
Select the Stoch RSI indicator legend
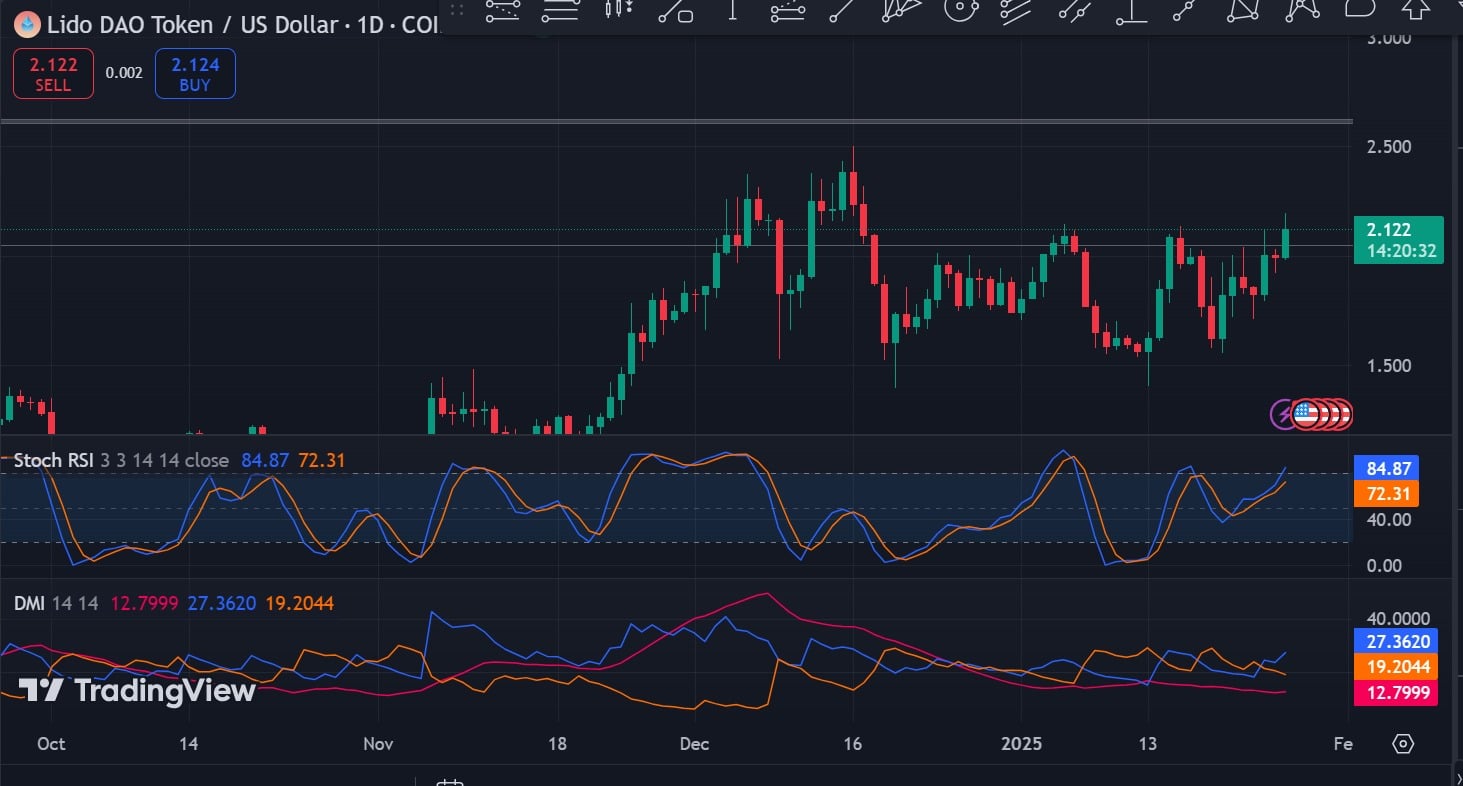53,460
